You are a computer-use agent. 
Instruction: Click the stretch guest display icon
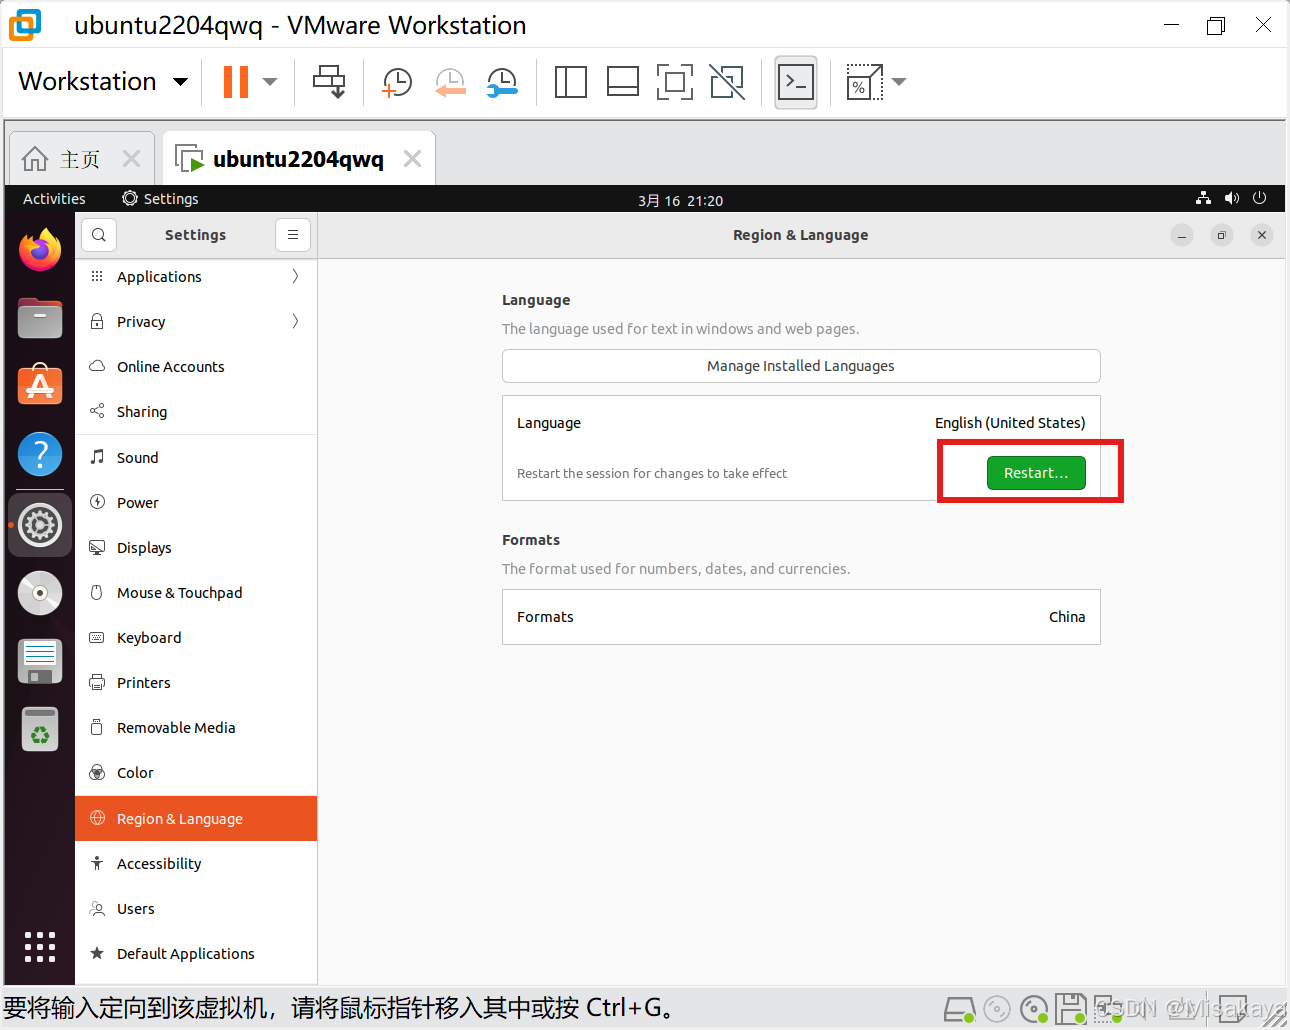(x=864, y=82)
